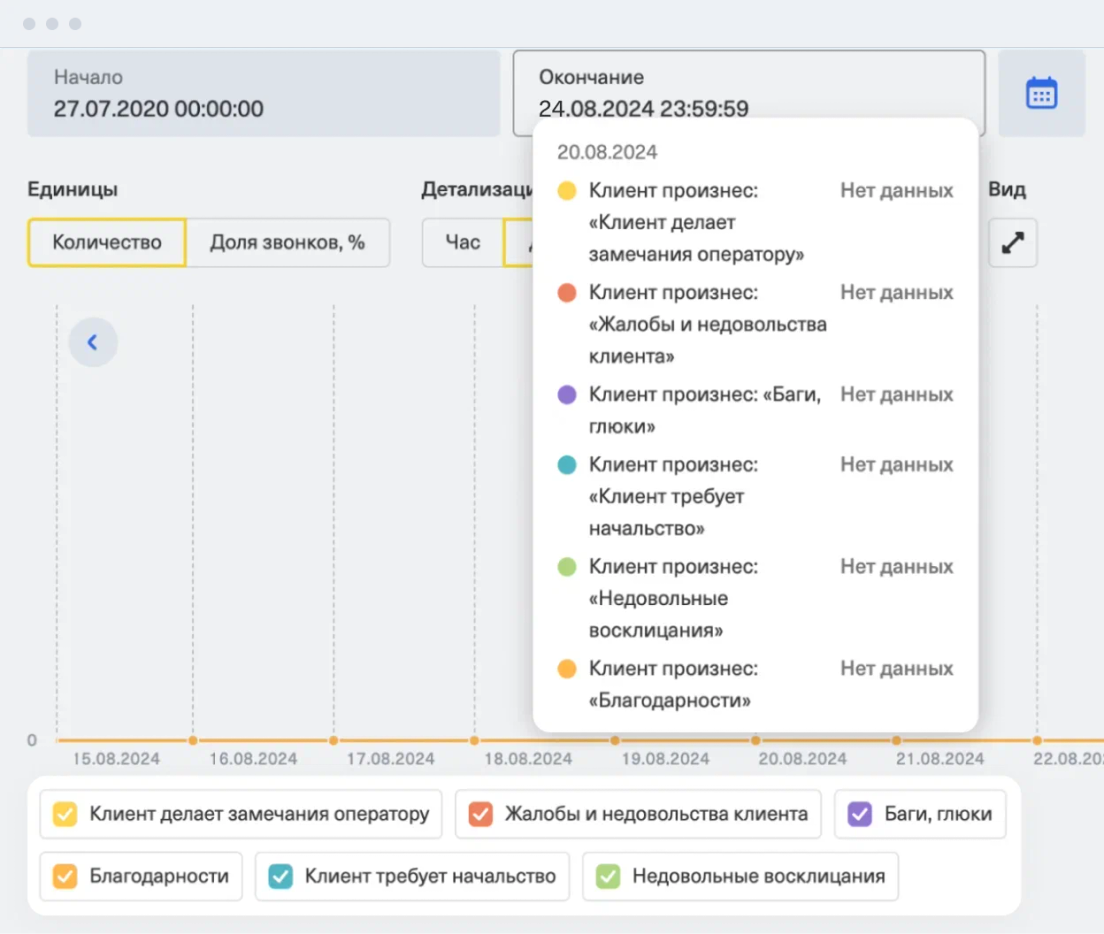Viewport: 1104px width, 934px height.
Task: Open the calendar date picker icon
Action: [x=1041, y=93]
